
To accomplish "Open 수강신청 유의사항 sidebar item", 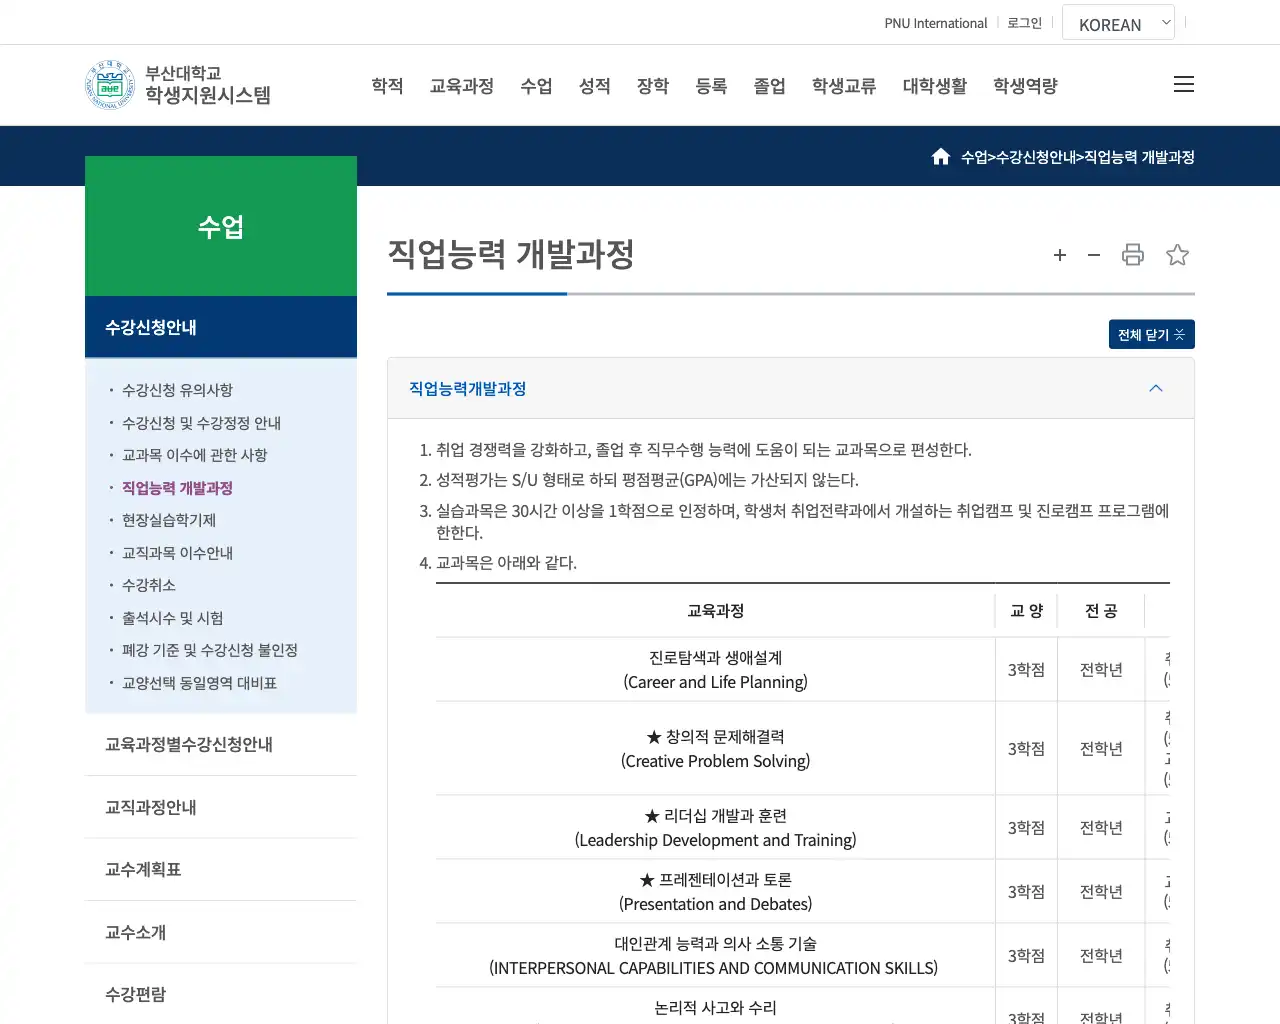I will pos(177,390).
